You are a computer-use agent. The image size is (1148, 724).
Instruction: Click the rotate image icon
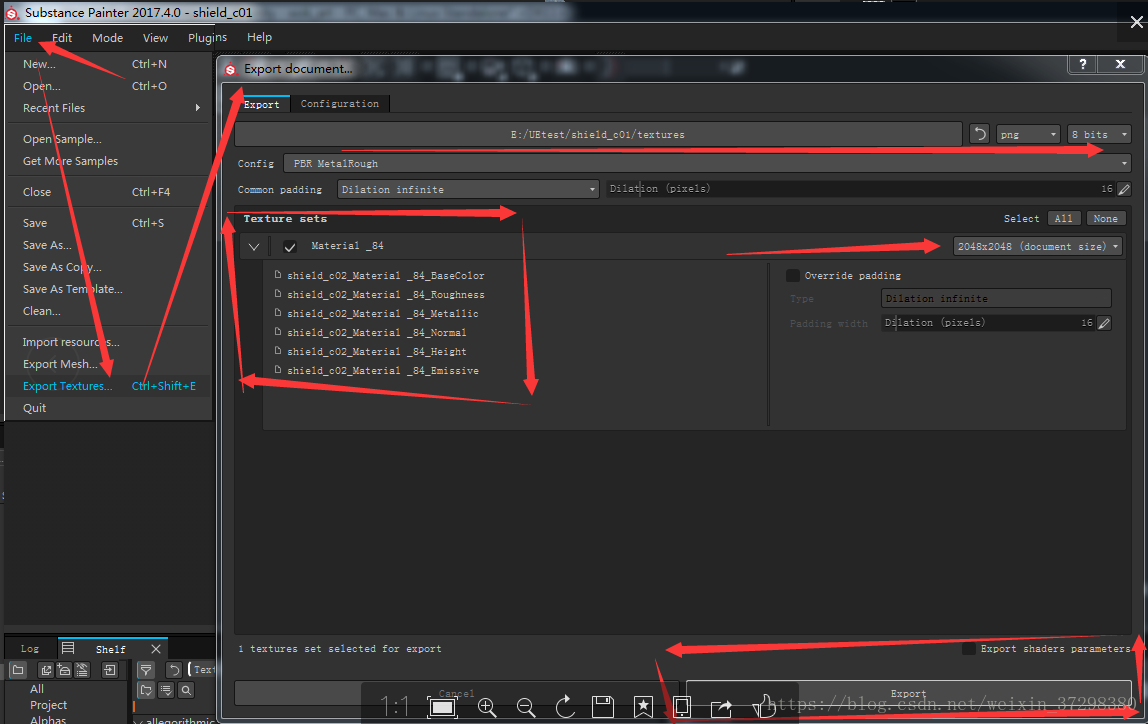564,706
